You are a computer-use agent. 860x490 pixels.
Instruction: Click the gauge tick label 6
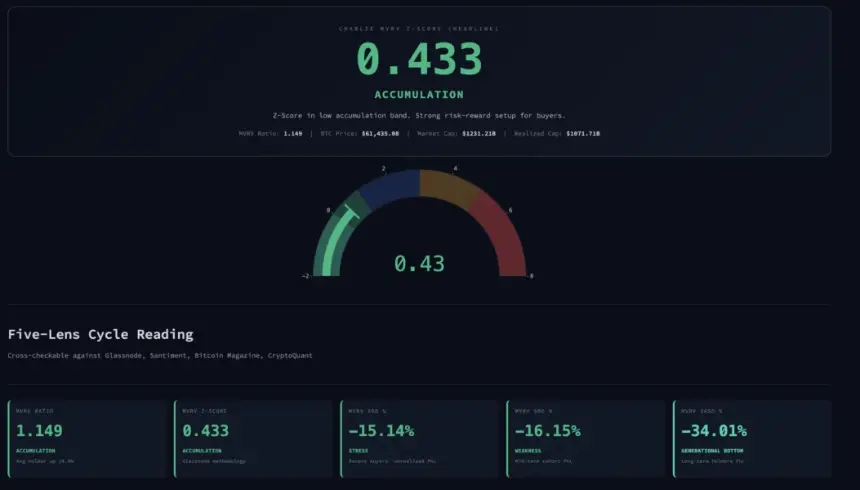pyautogui.click(x=510, y=210)
